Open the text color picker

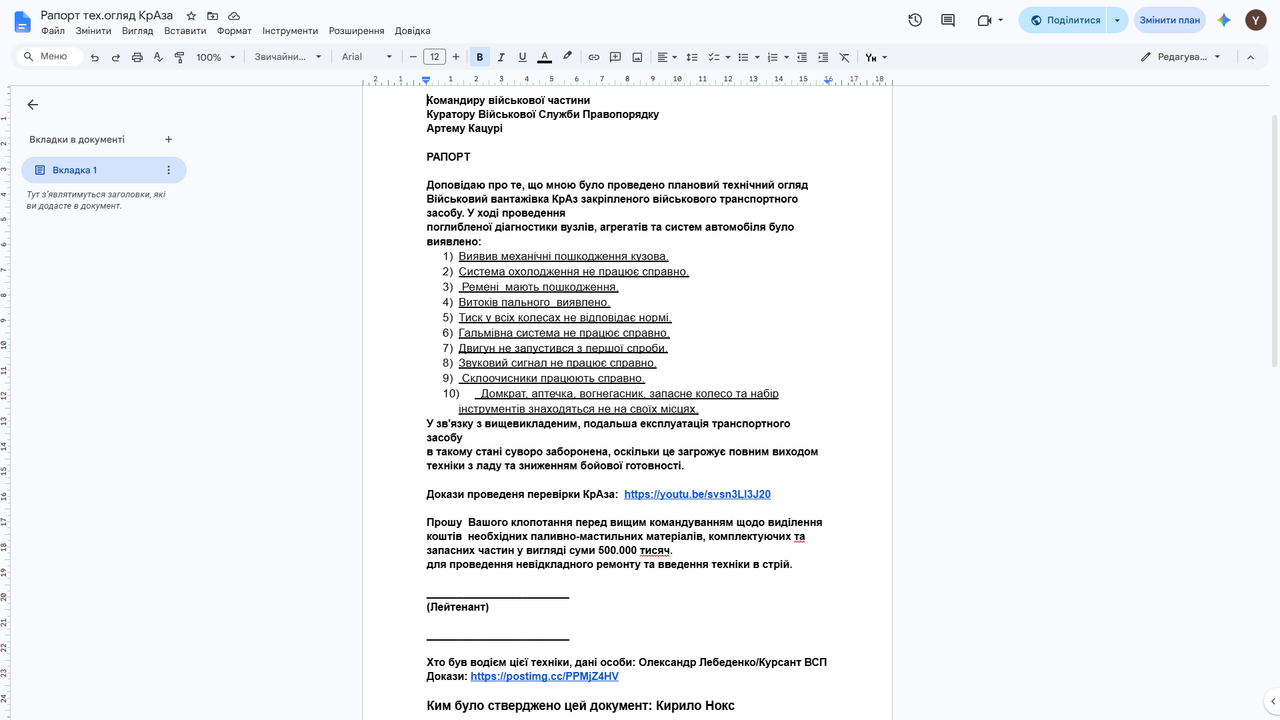(544, 57)
